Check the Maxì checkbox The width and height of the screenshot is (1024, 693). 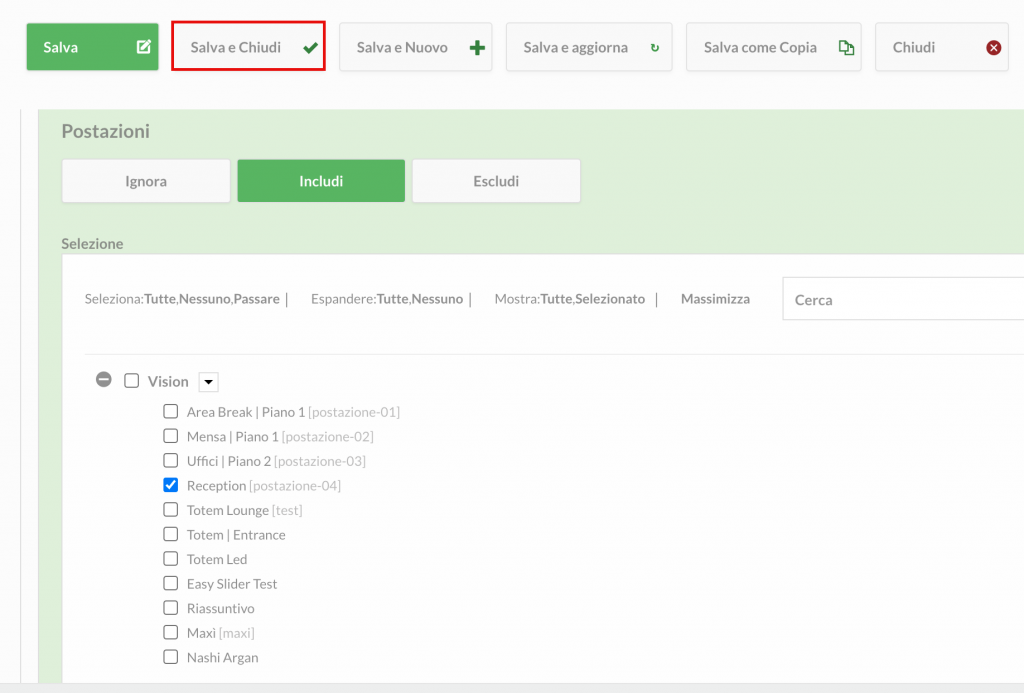[170, 632]
